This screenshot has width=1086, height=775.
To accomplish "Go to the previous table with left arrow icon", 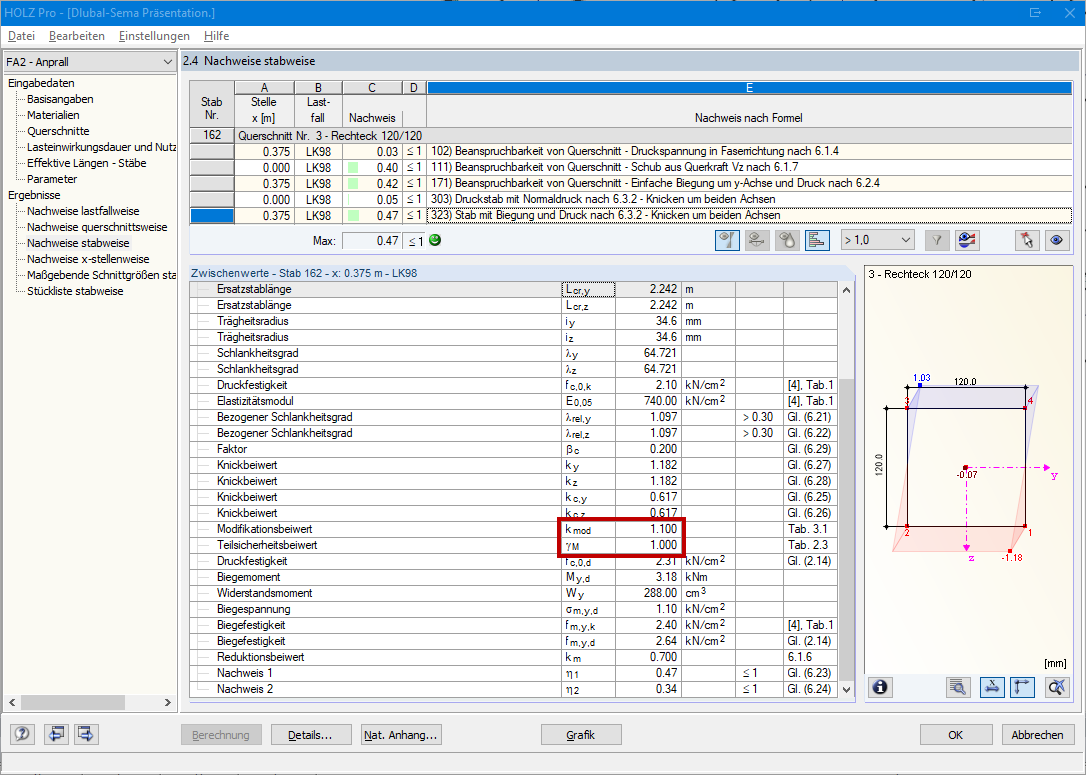I will click(x=56, y=734).
